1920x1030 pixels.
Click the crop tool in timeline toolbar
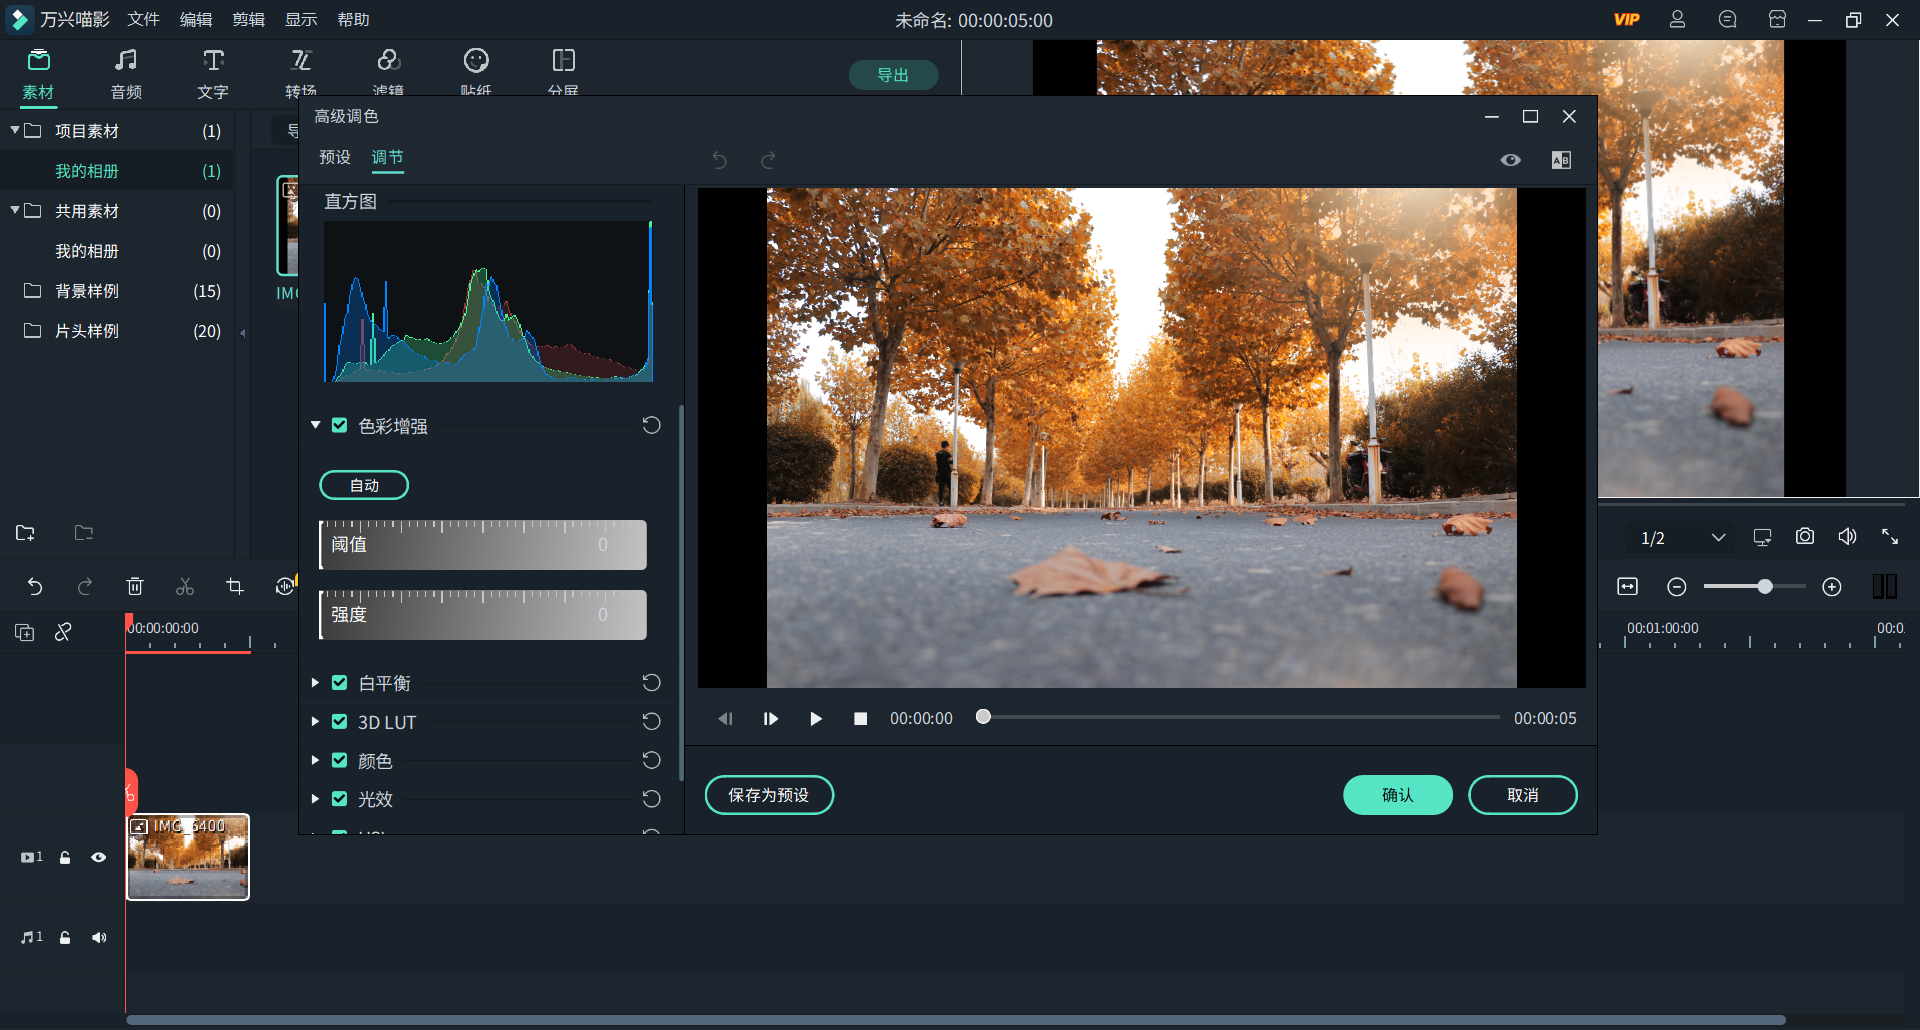pos(235,587)
